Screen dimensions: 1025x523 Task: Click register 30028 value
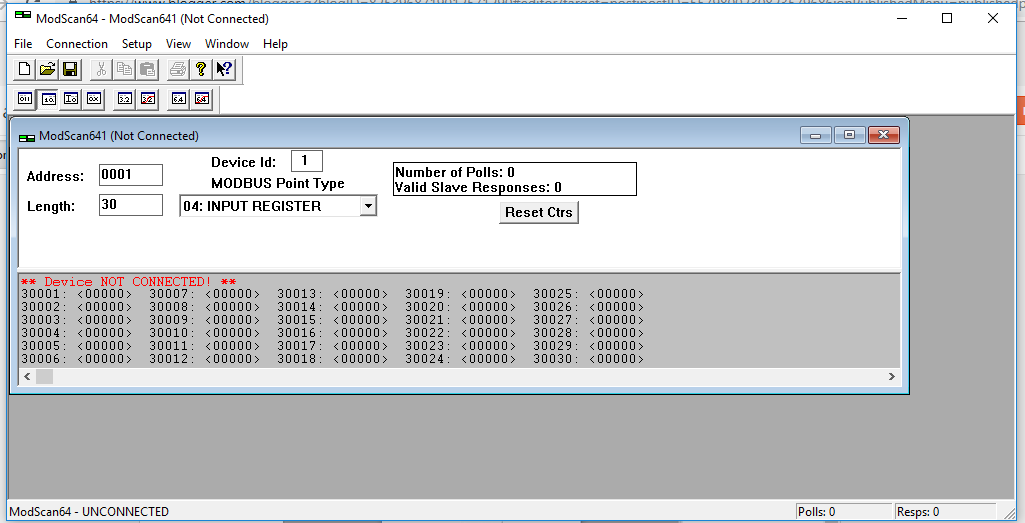[617, 333]
